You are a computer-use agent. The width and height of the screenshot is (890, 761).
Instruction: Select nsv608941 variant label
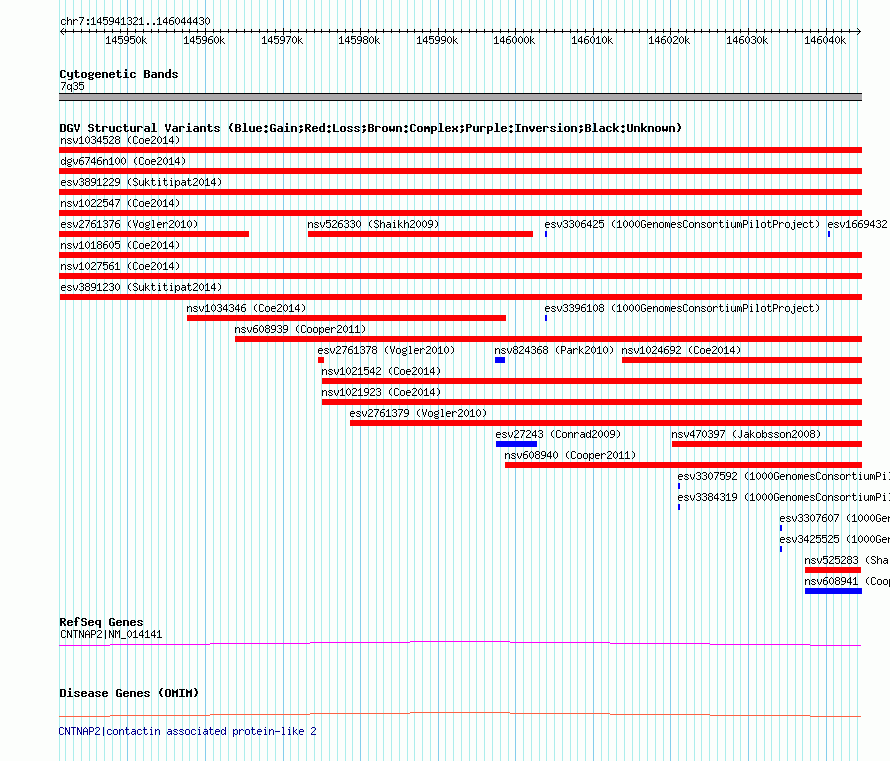pos(846,581)
